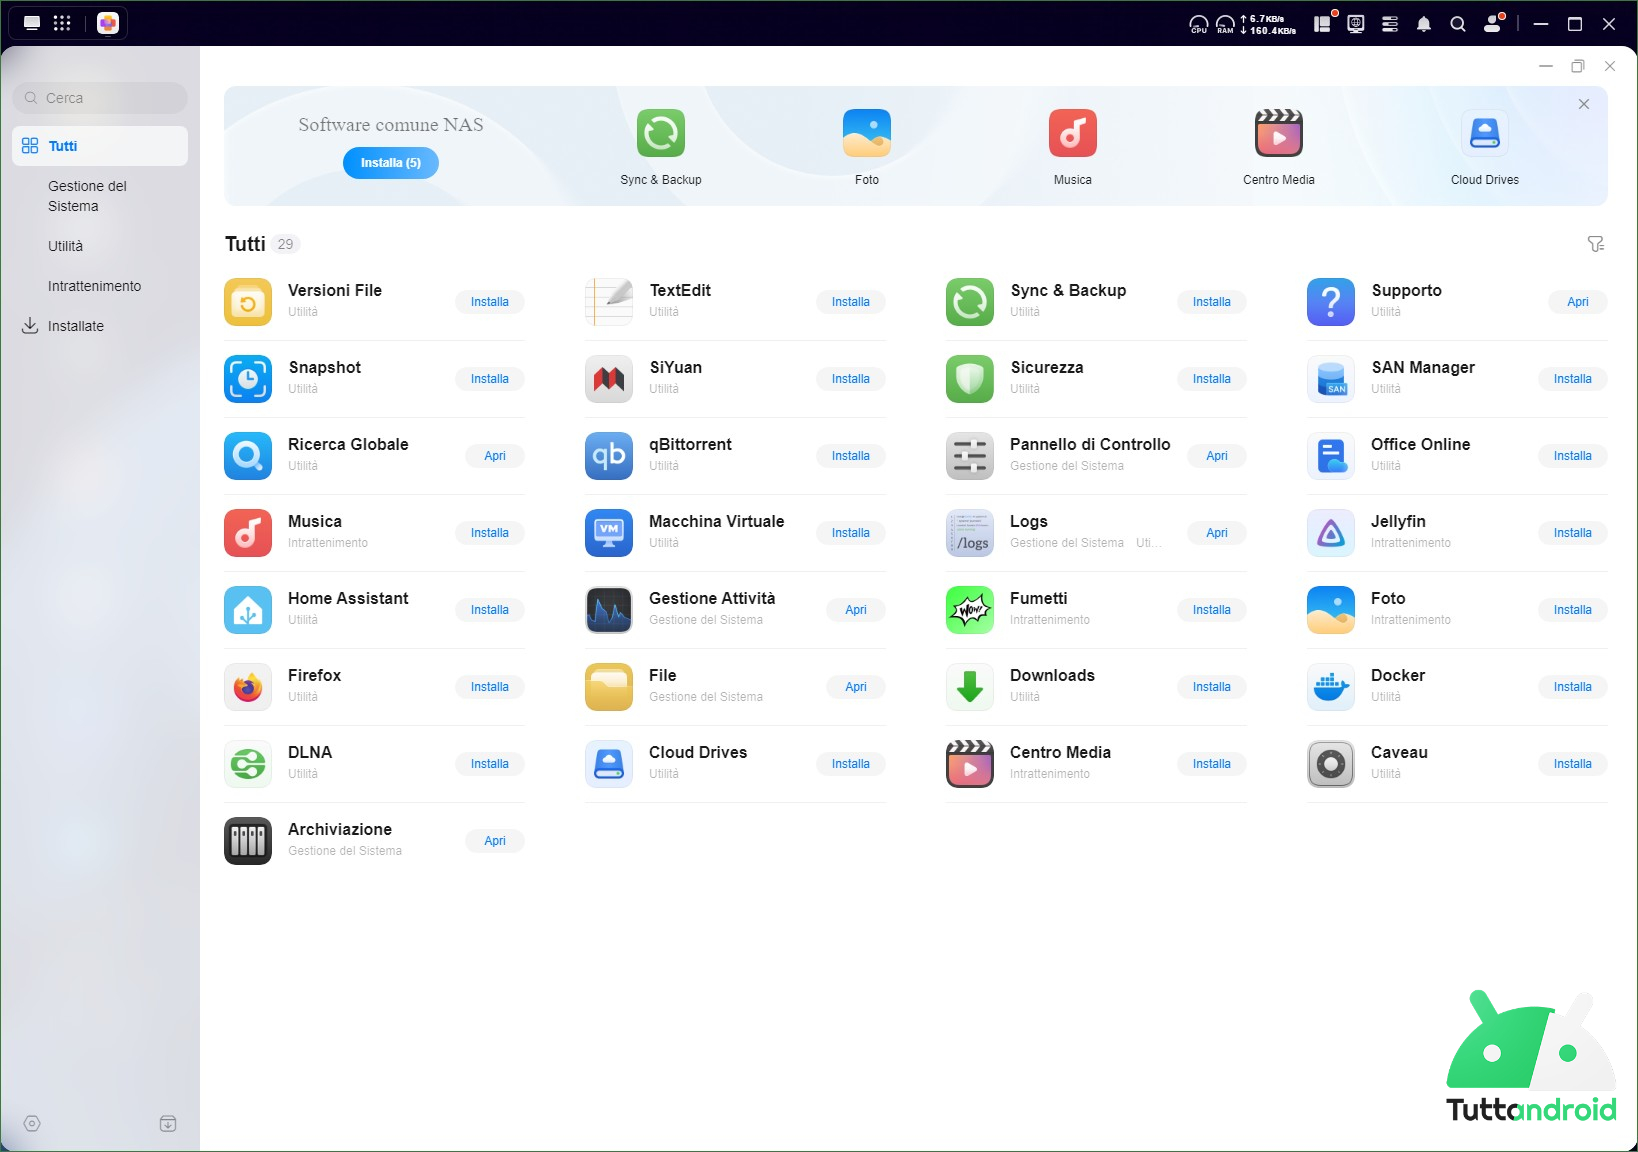Install the Sync & Backup app
1638x1152 pixels.
pos(1212,302)
